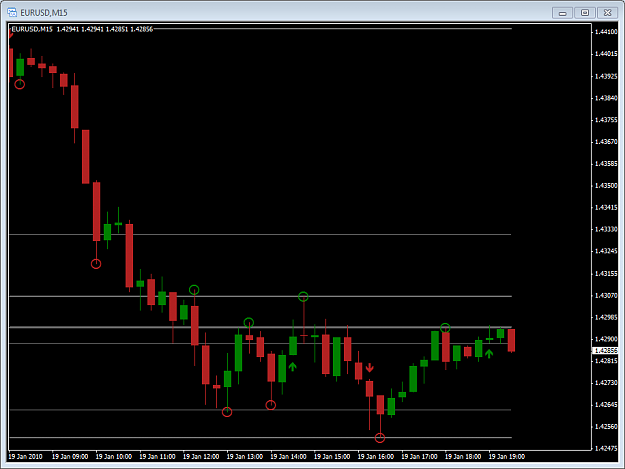Viewport: 625px width, 469px height.
Task: Click the 19 Jan 2010 date label
Action: pos(26,457)
